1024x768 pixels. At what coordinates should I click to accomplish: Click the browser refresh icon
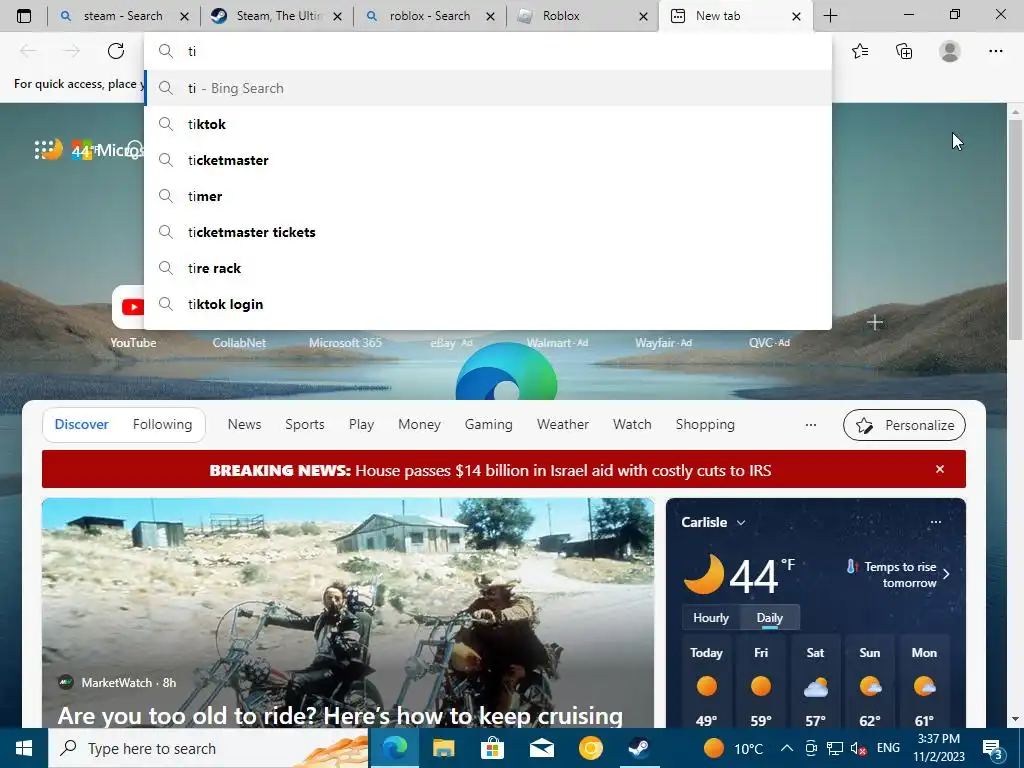116,51
